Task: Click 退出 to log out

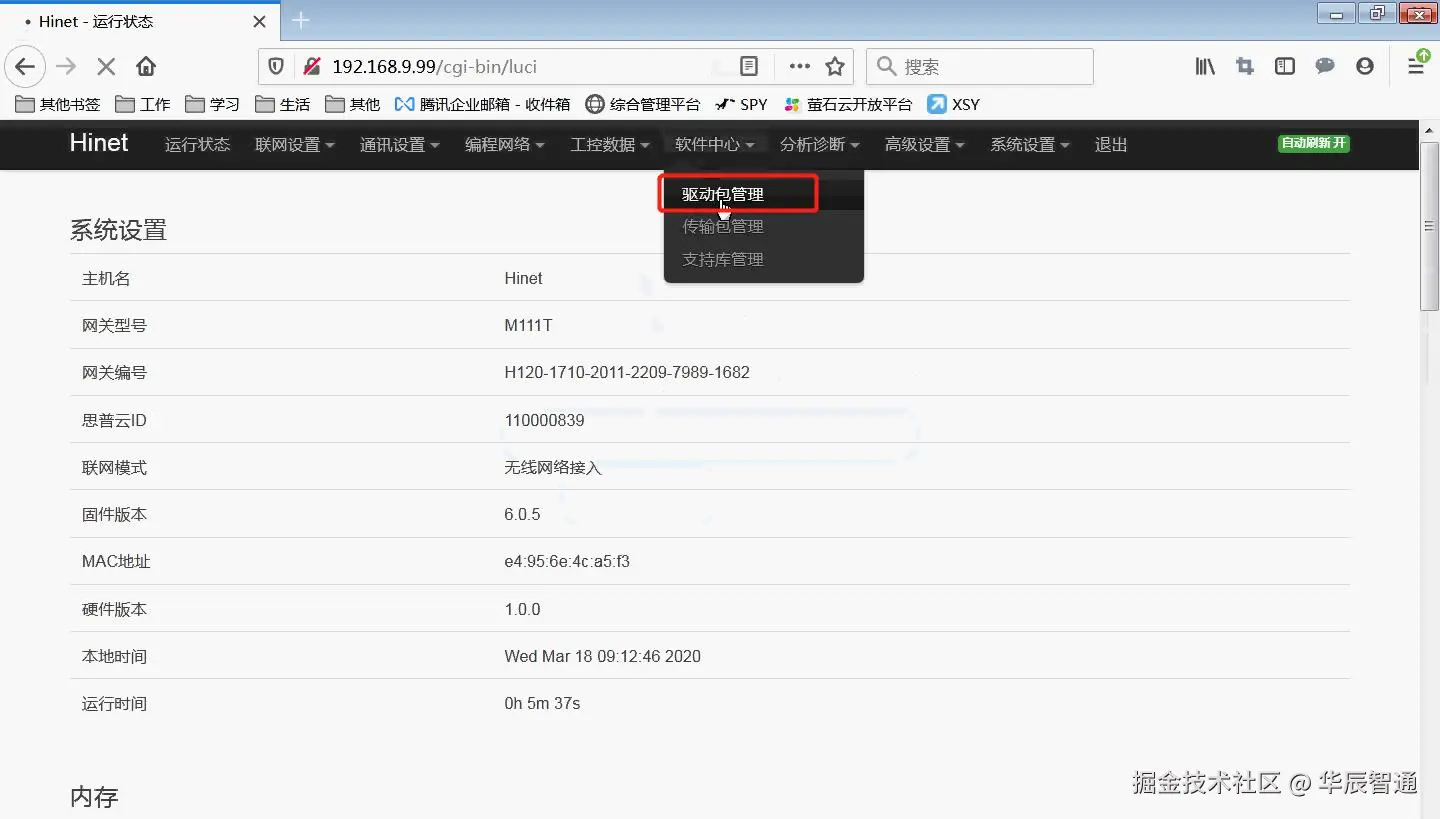Action: (x=1111, y=145)
